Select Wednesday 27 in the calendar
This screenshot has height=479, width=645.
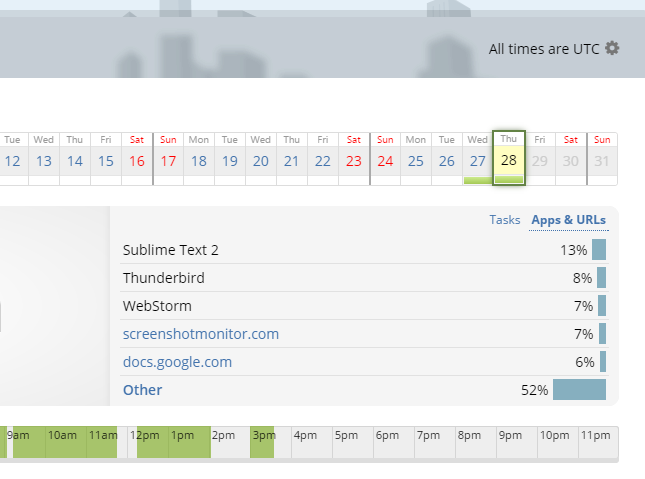point(478,159)
